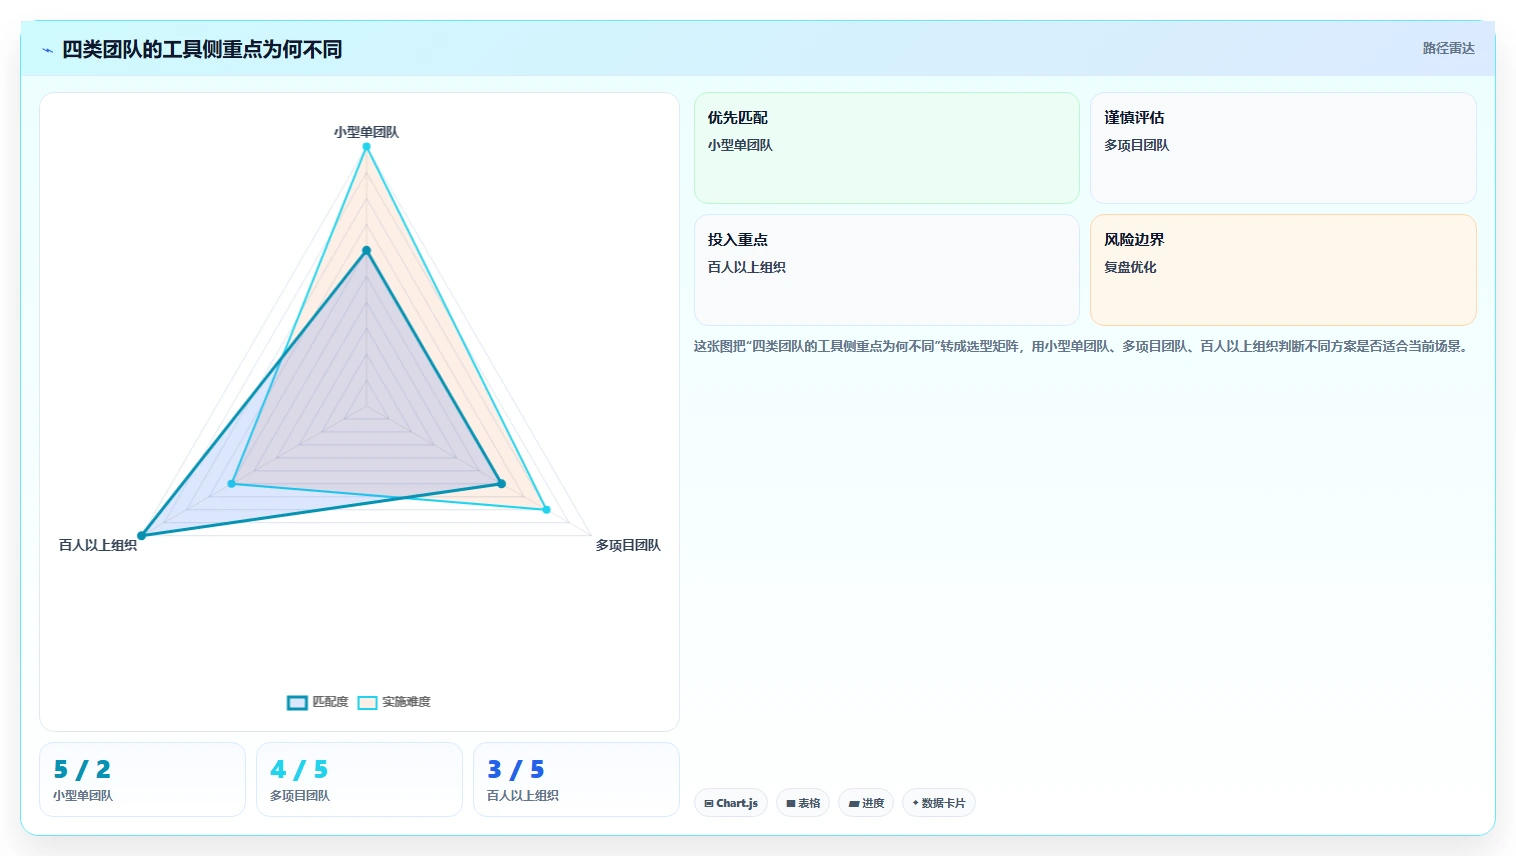Select the 投入重点 card

pos(886,270)
